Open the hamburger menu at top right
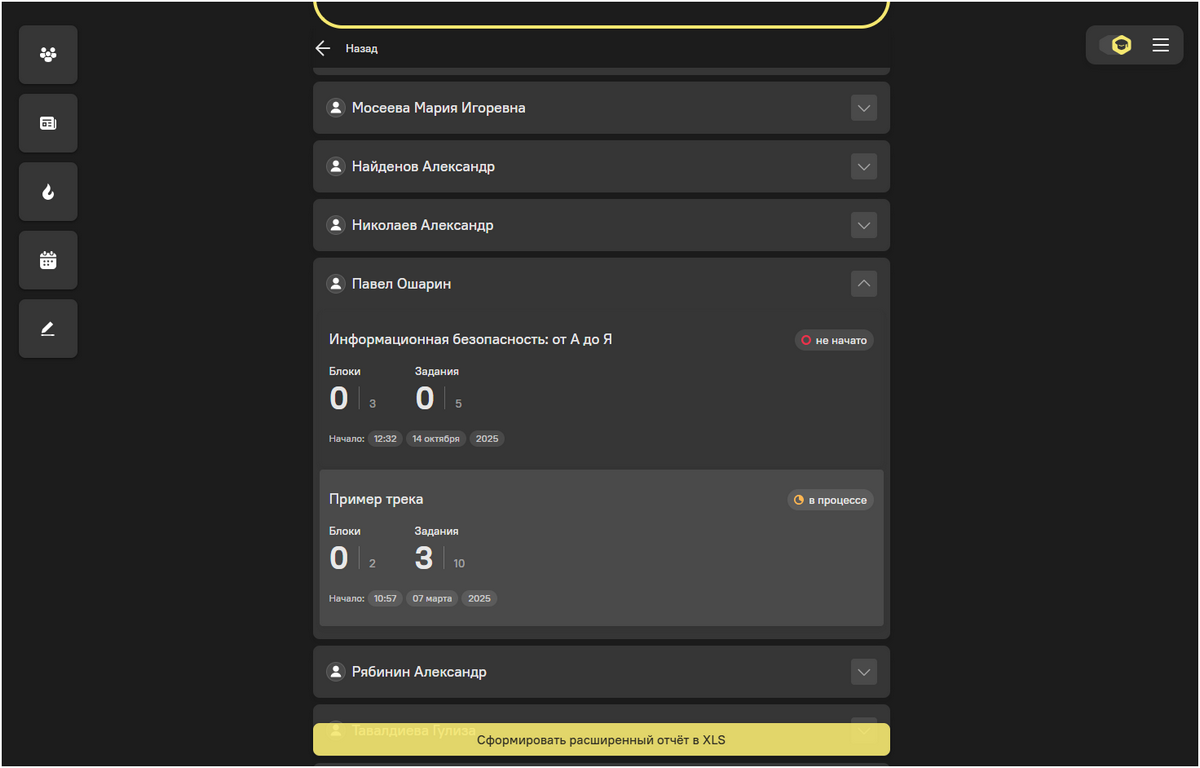 1160,44
